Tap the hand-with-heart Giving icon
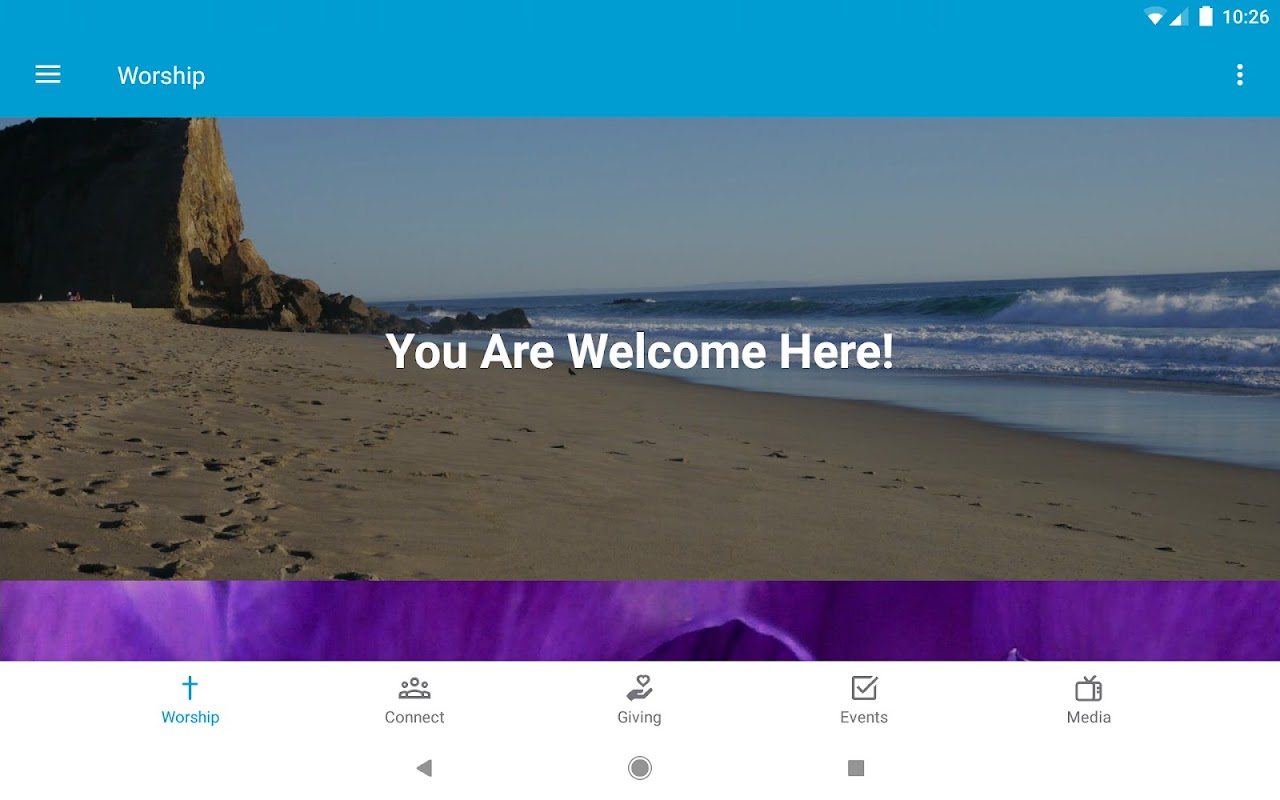Image resolution: width=1280 pixels, height=800 pixels. [639, 688]
